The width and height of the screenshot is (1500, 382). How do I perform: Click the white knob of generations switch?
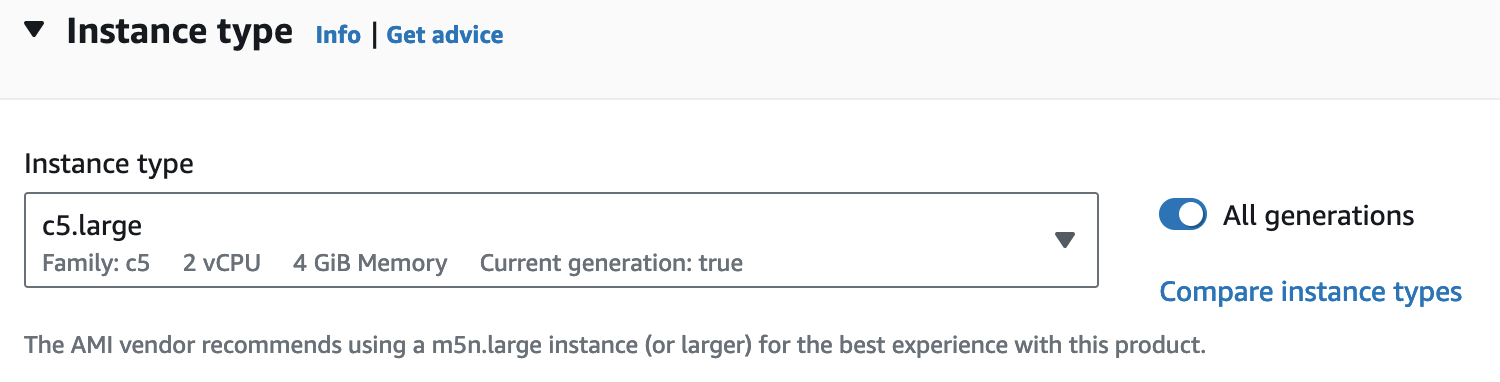tap(1192, 215)
